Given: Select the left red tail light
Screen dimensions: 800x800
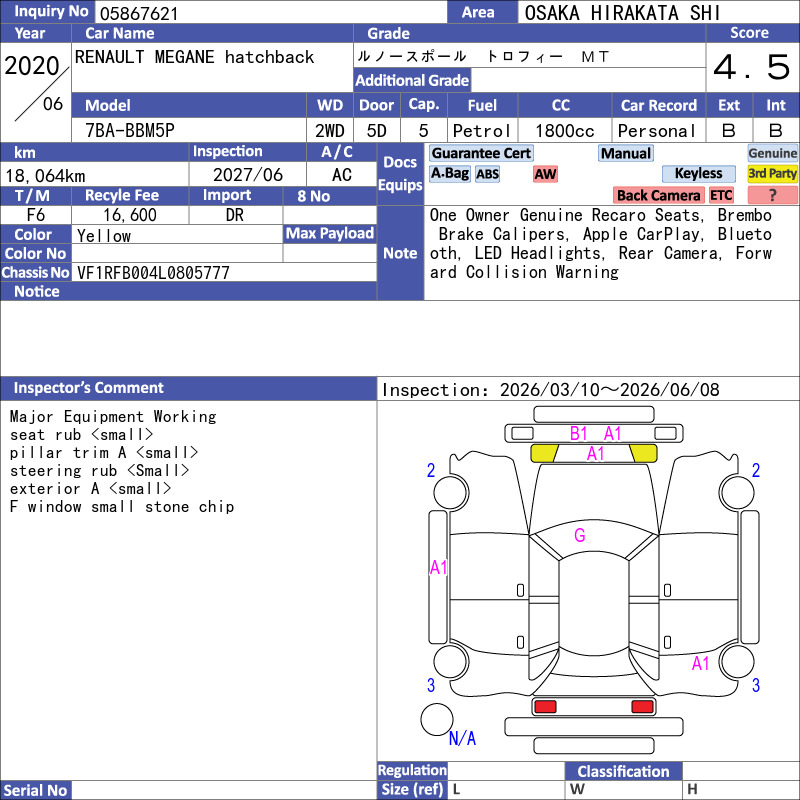Looking at the screenshot, I should coord(545,707).
